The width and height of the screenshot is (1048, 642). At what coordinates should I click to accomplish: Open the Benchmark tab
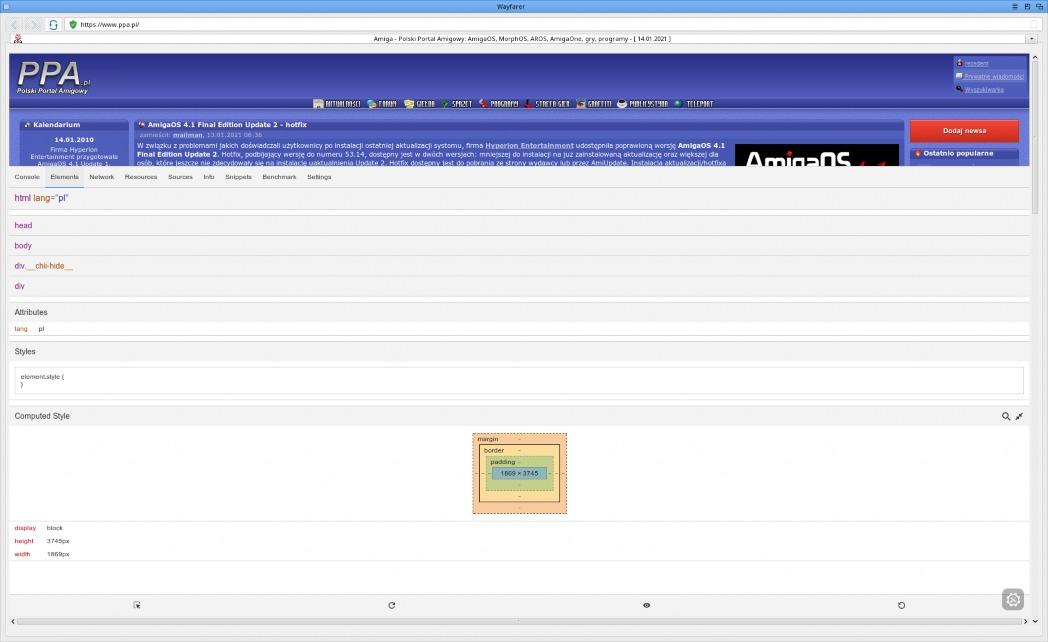pyautogui.click(x=279, y=177)
